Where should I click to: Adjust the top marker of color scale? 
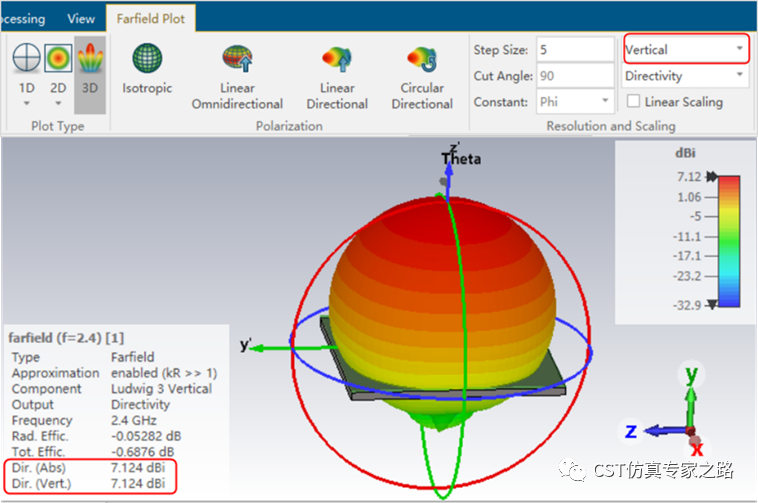pyautogui.click(x=712, y=176)
